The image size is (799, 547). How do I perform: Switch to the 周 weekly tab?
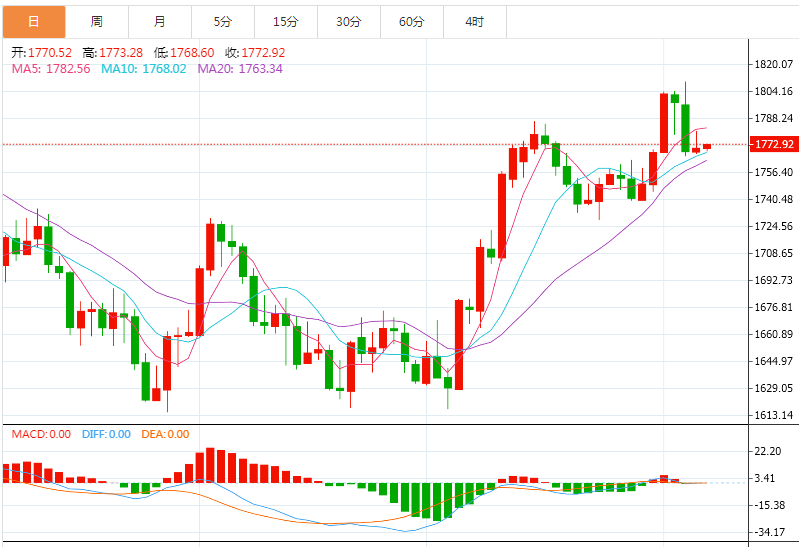click(97, 22)
